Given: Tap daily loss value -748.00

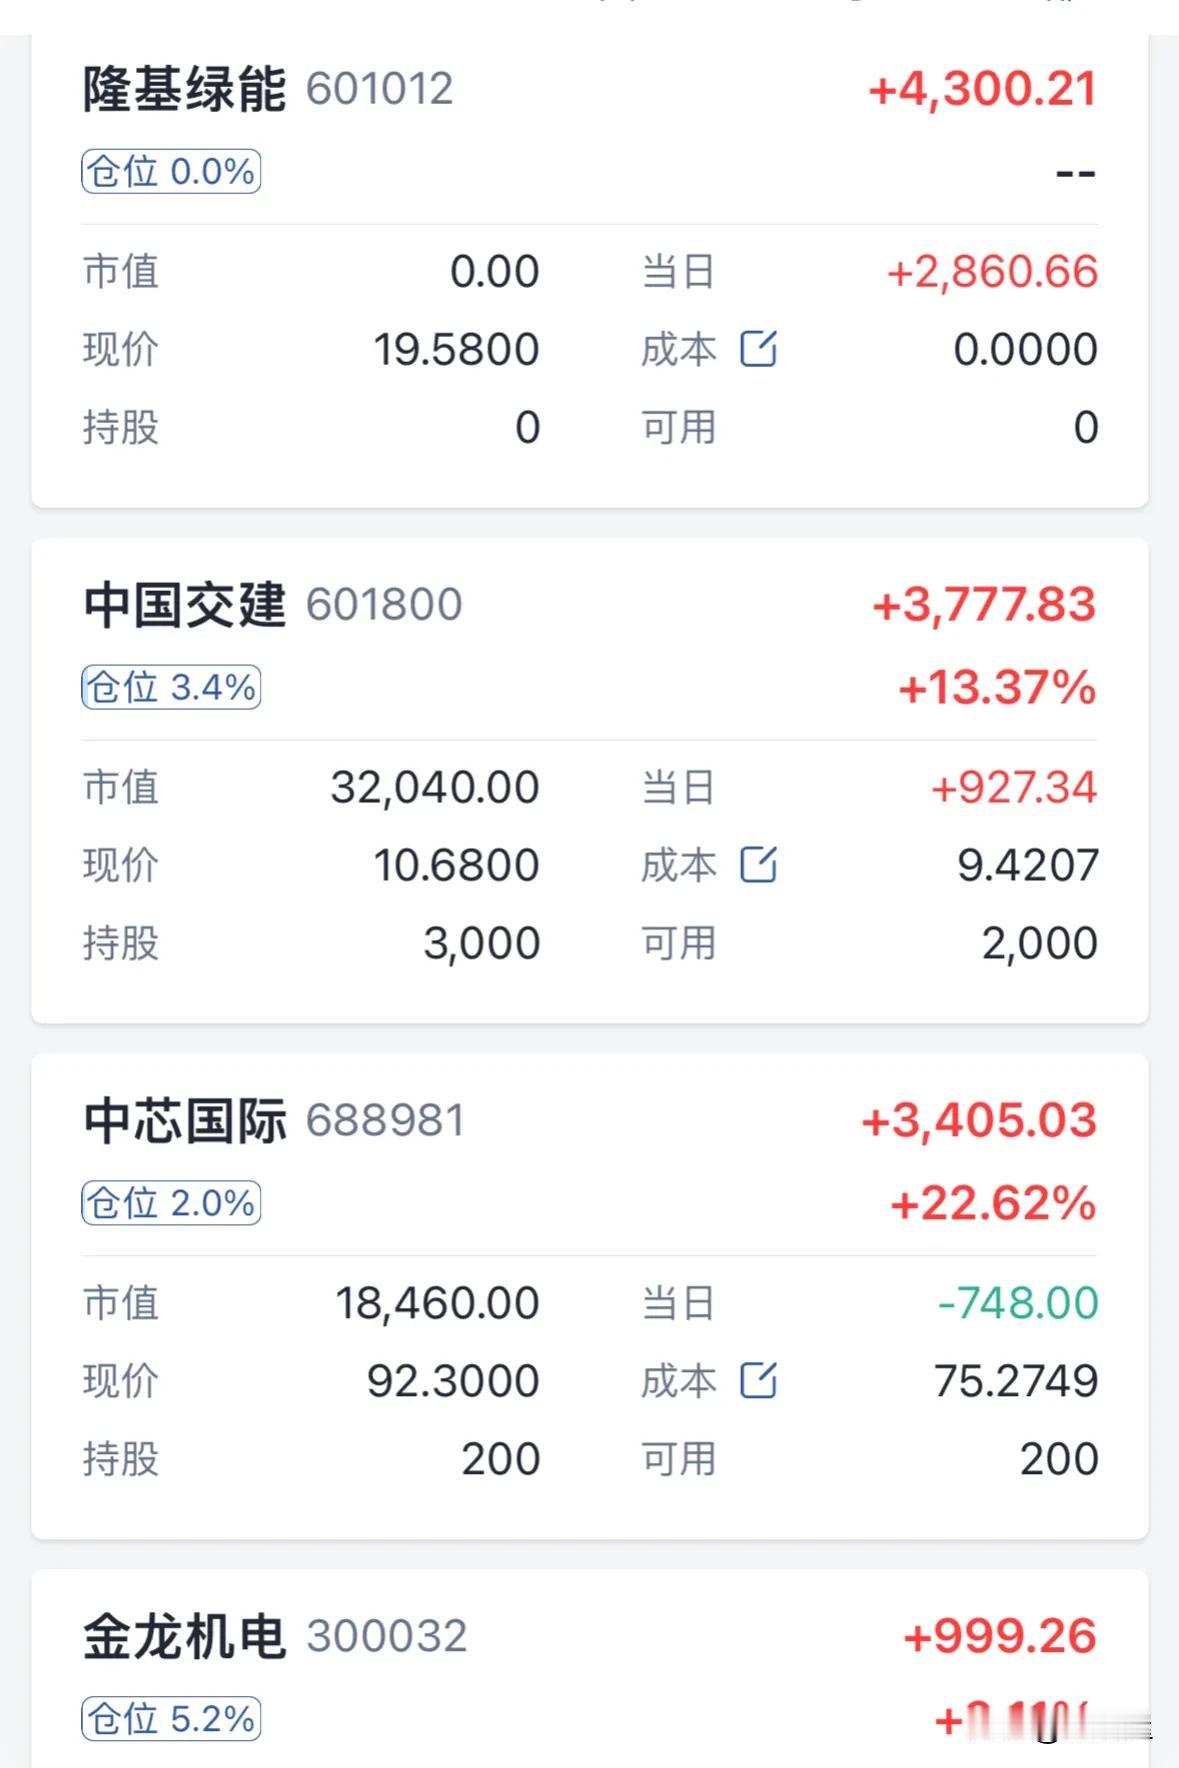Looking at the screenshot, I should 1018,1303.
